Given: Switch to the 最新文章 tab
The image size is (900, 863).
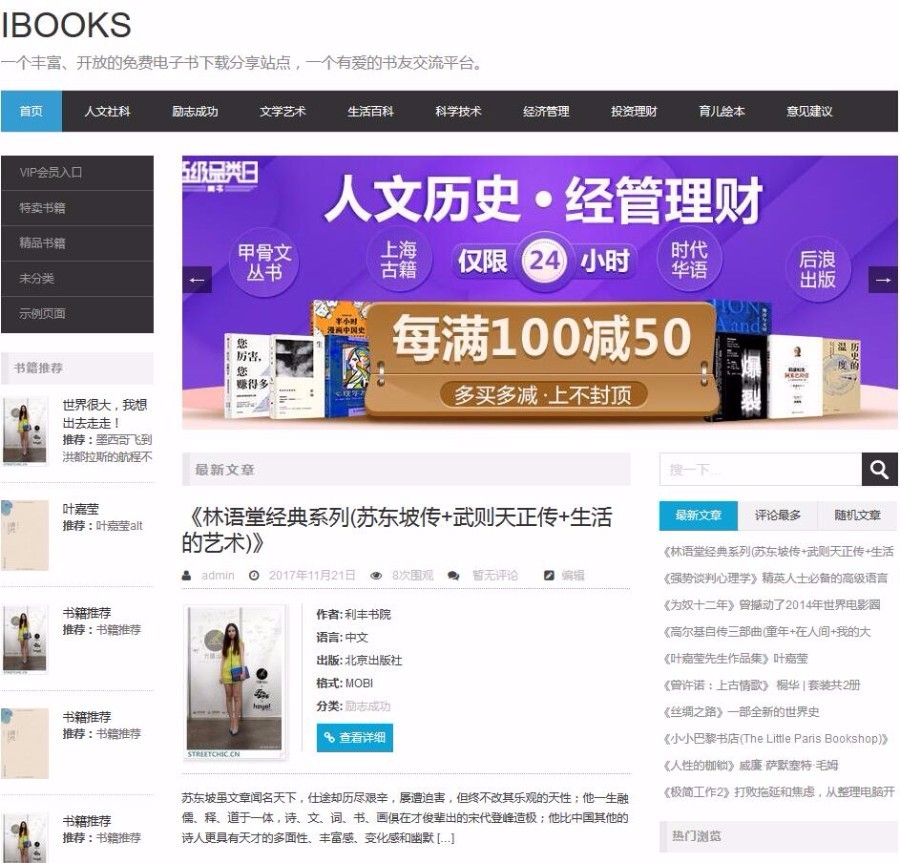Looking at the screenshot, I should click(x=699, y=515).
